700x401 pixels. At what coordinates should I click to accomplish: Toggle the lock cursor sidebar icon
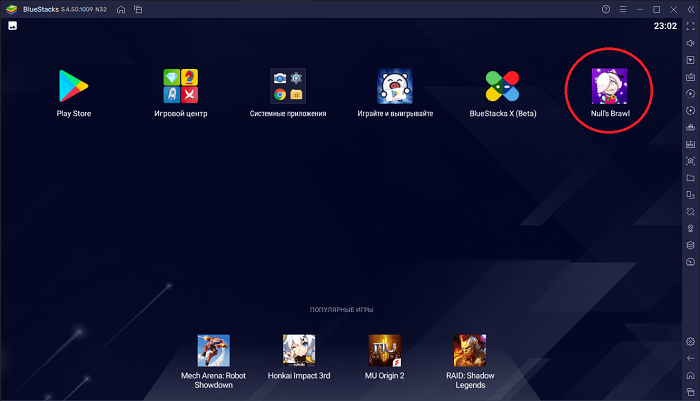click(x=691, y=60)
